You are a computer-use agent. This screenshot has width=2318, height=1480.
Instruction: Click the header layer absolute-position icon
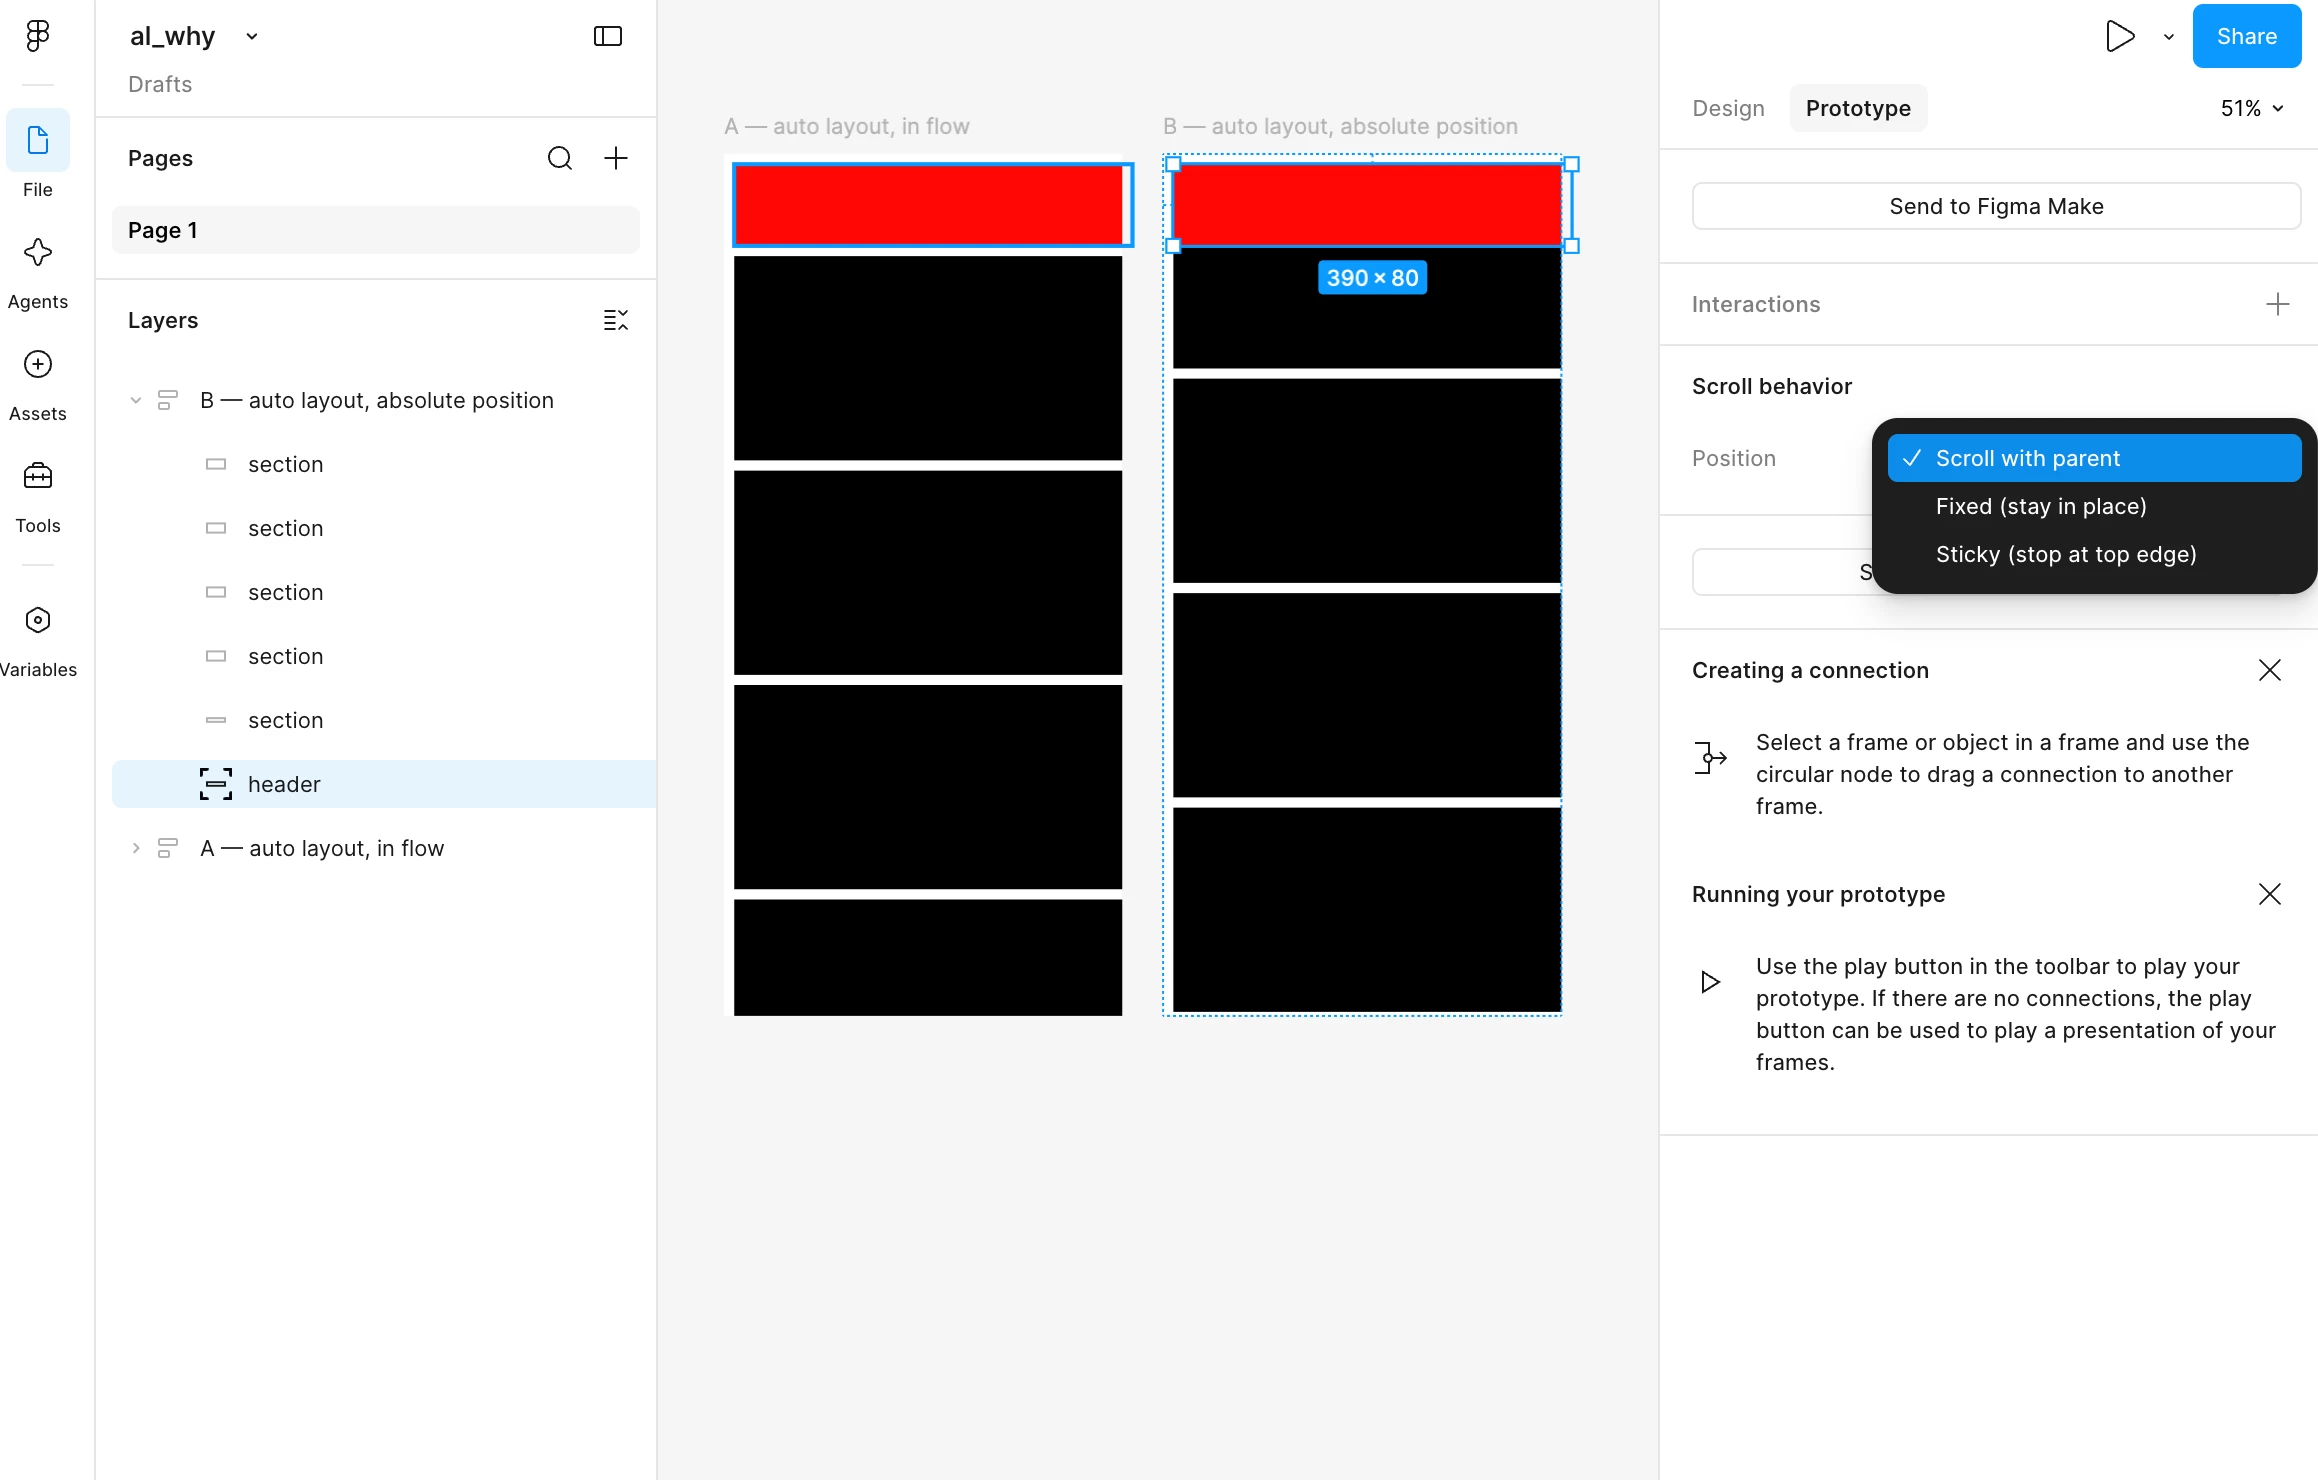tap(216, 784)
